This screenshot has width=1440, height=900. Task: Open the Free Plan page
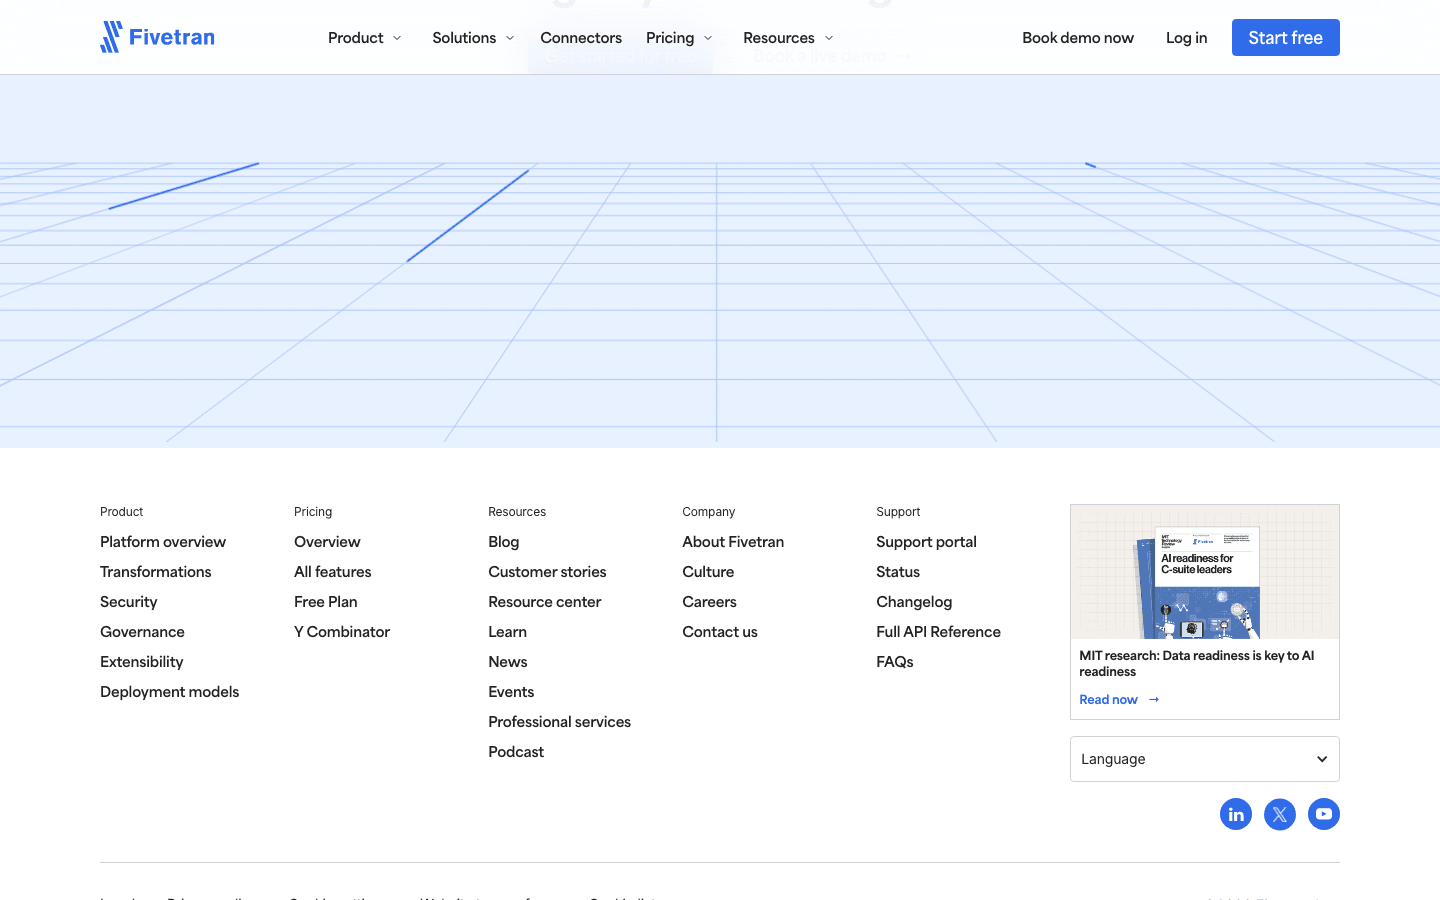[x=325, y=601]
